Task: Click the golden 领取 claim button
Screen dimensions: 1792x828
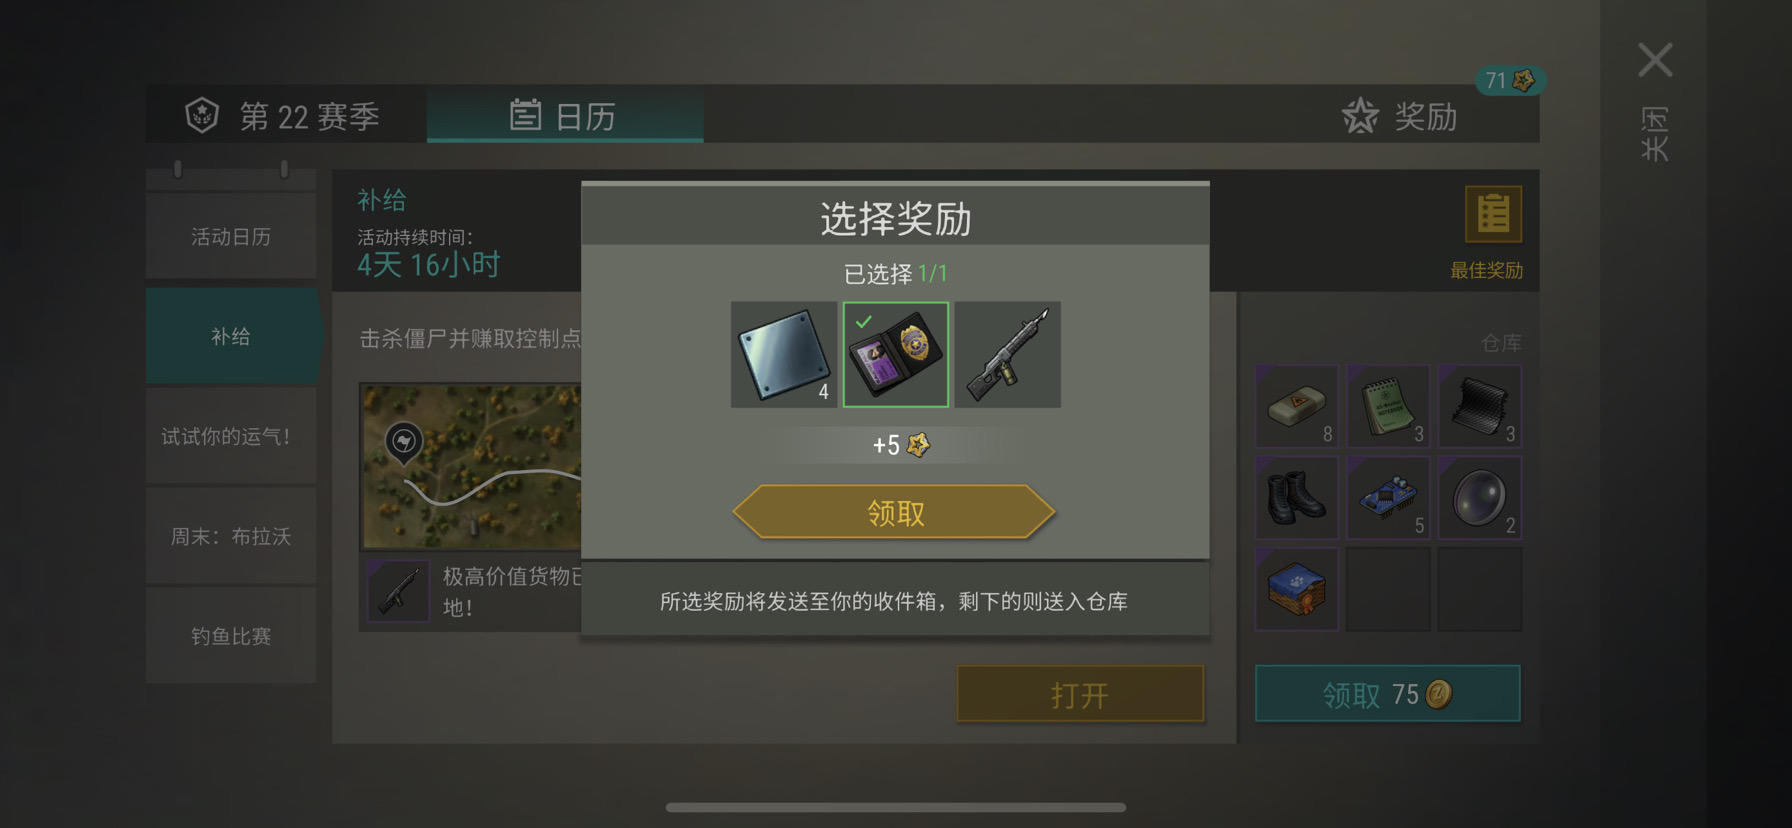Action: point(894,512)
